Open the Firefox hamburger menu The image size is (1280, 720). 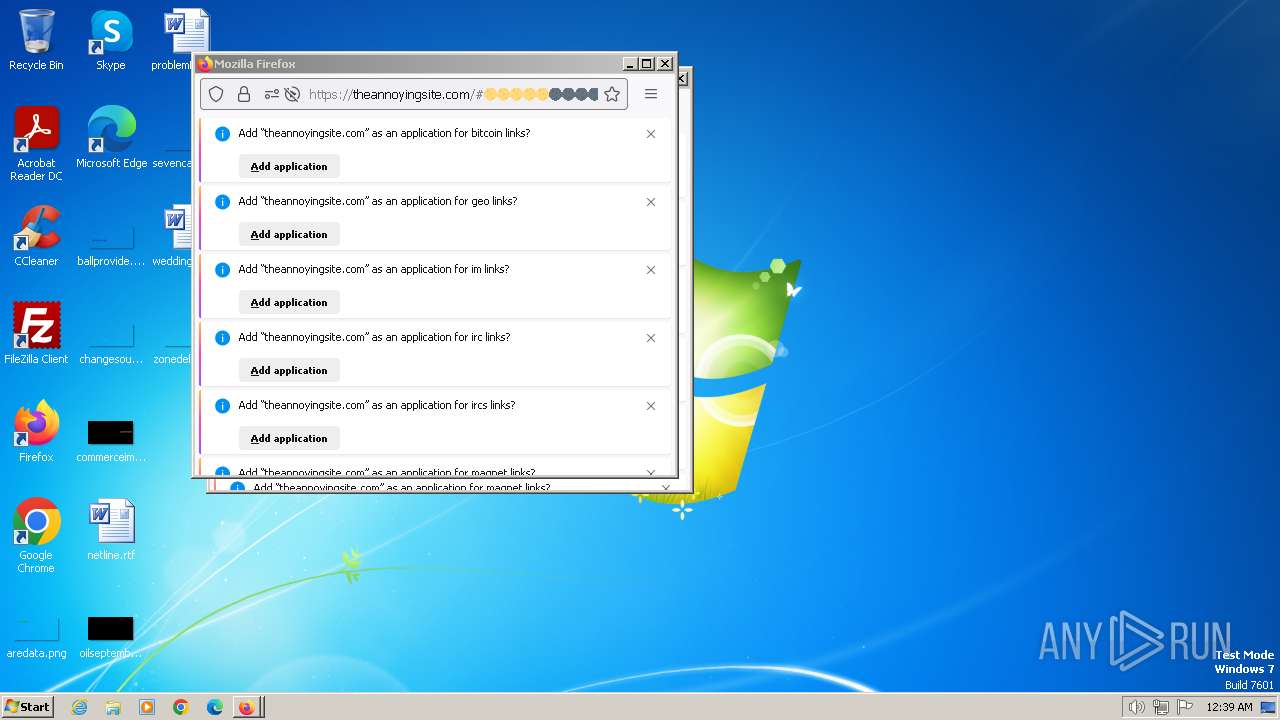click(x=651, y=94)
